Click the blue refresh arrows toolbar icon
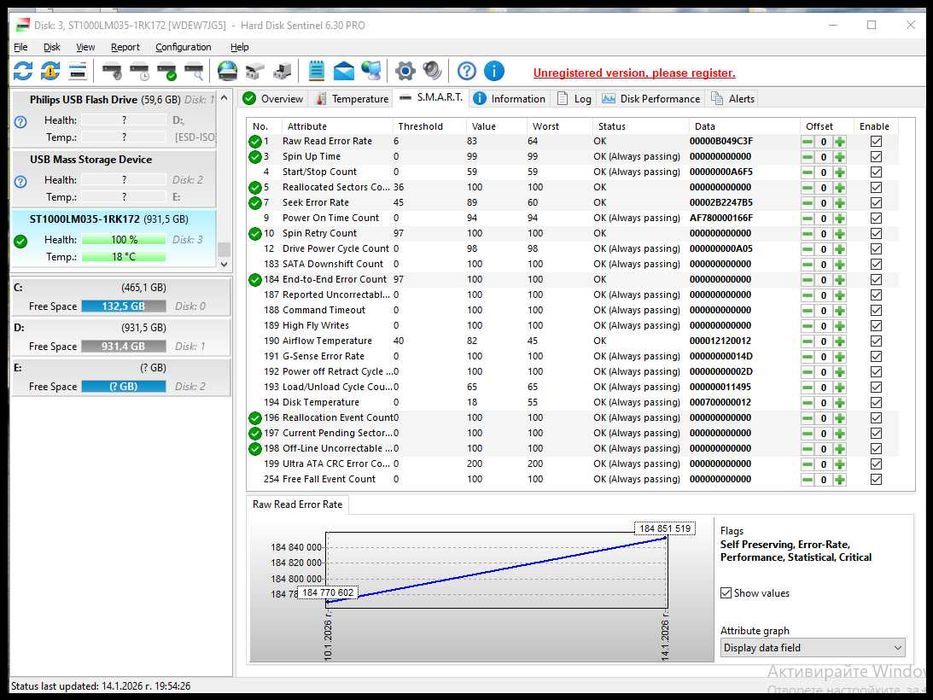Screen dimensions: 933x700 pyautogui.click(x=23, y=71)
